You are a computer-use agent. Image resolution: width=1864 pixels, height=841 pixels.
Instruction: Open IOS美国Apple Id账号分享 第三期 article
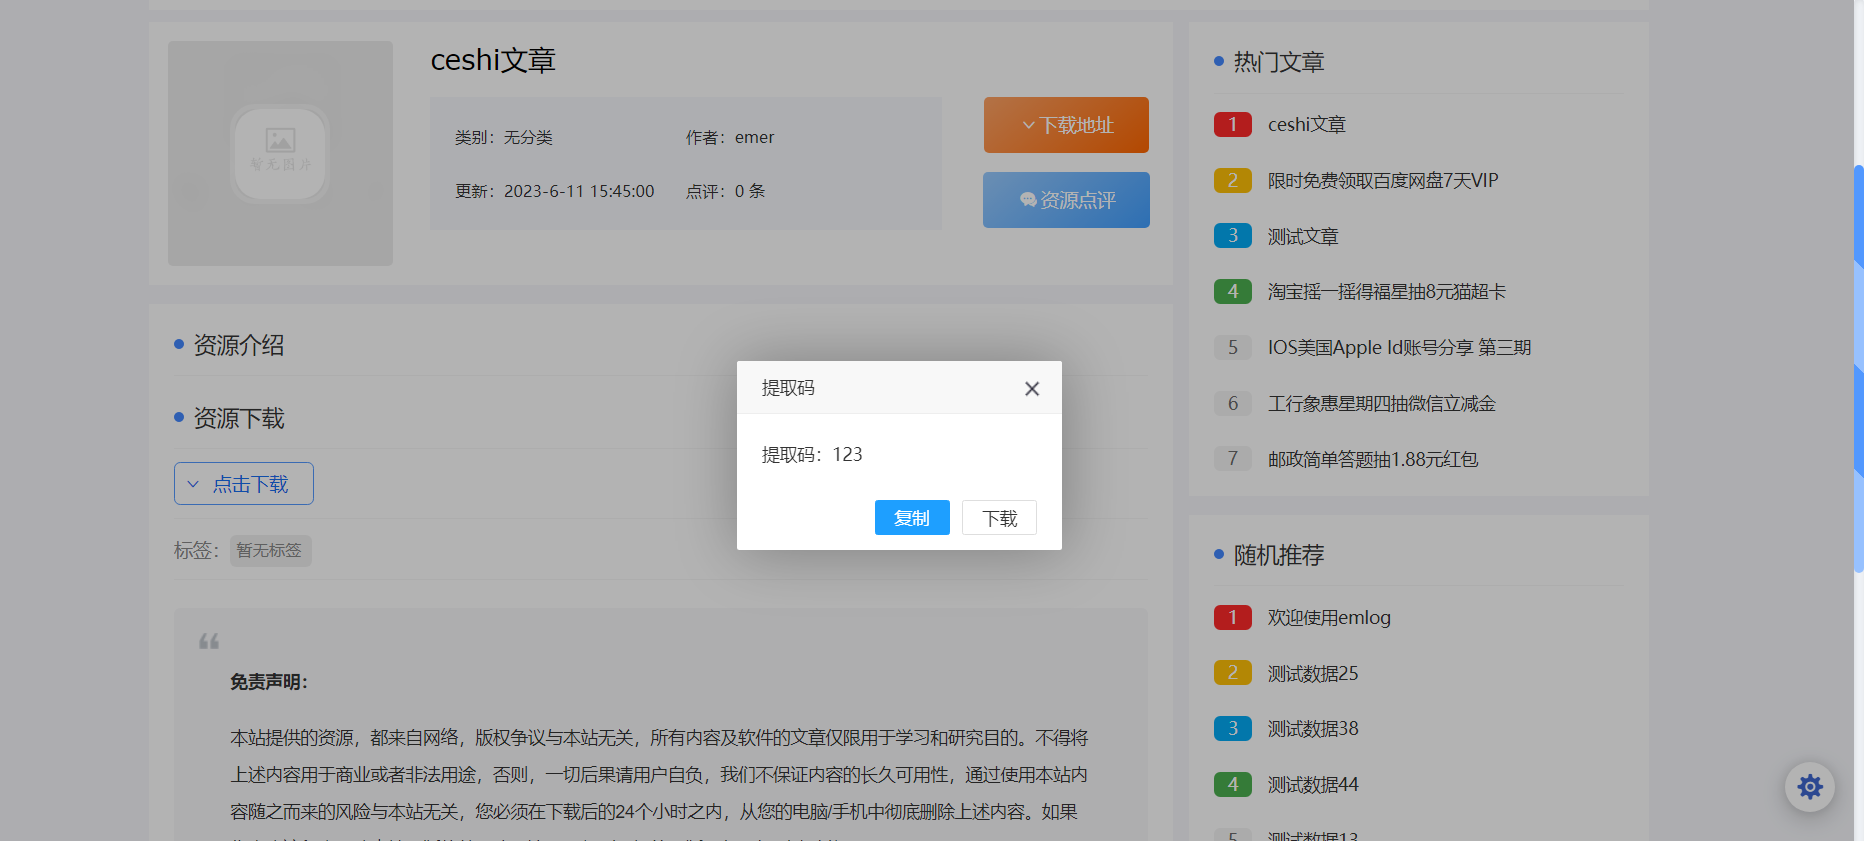[1399, 348]
